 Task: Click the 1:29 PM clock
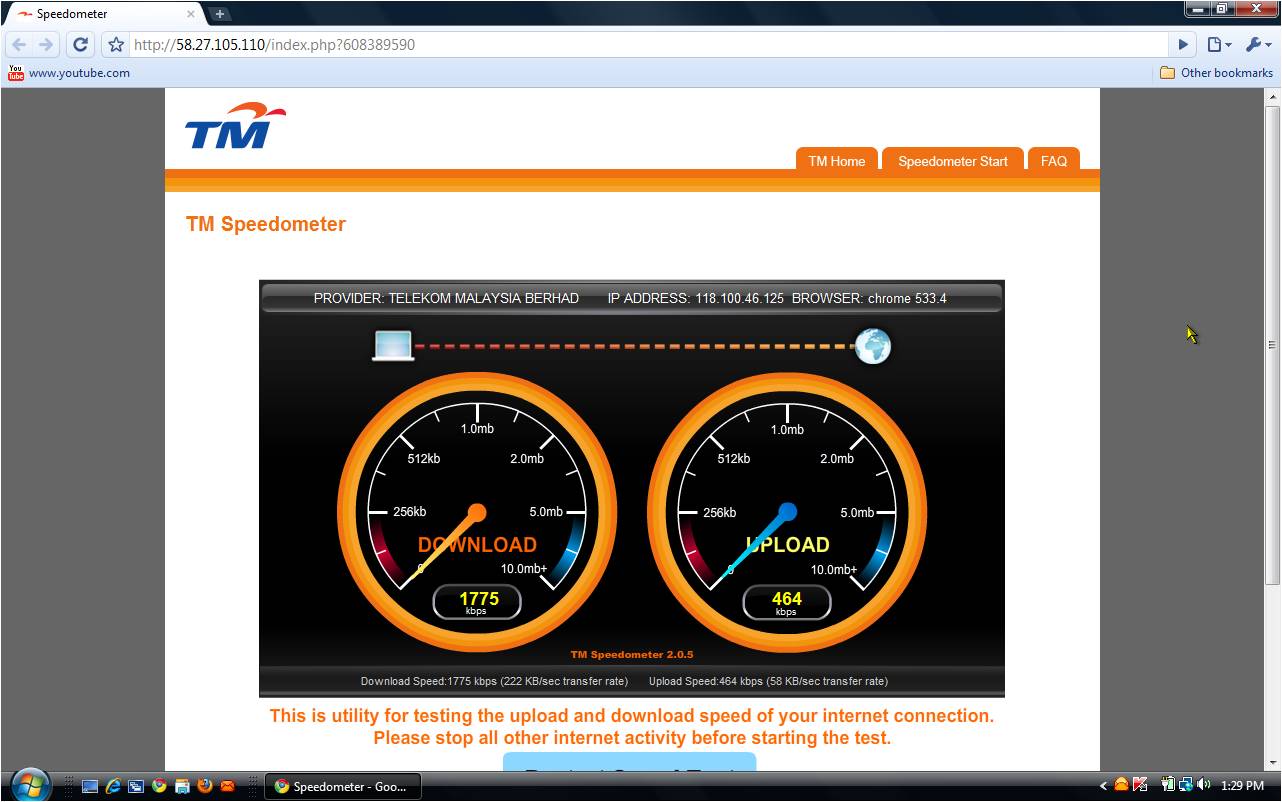1242,786
